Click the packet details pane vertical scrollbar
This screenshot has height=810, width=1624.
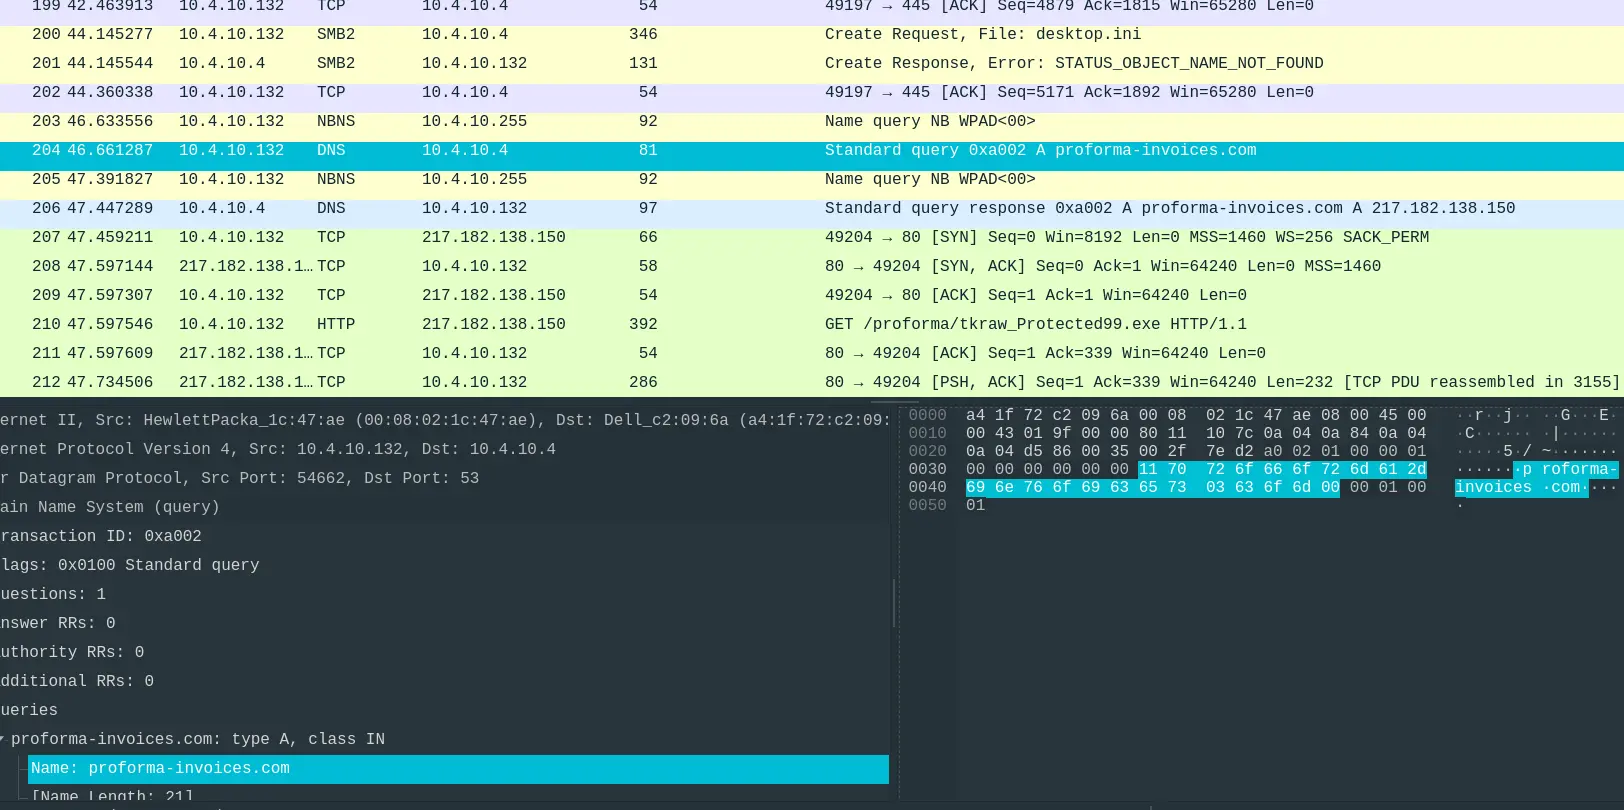tap(893, 602)
